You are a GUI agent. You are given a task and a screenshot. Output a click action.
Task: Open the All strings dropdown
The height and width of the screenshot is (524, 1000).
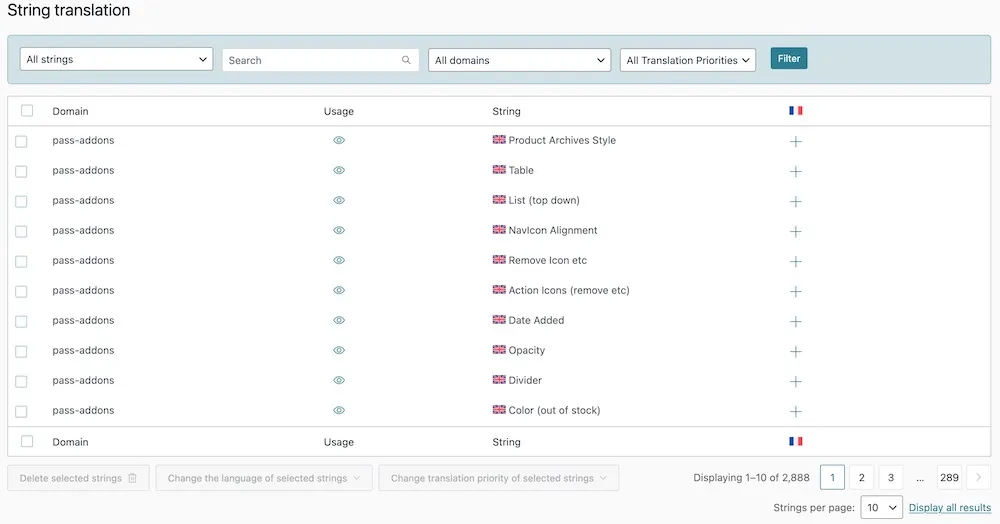point(116,59)
